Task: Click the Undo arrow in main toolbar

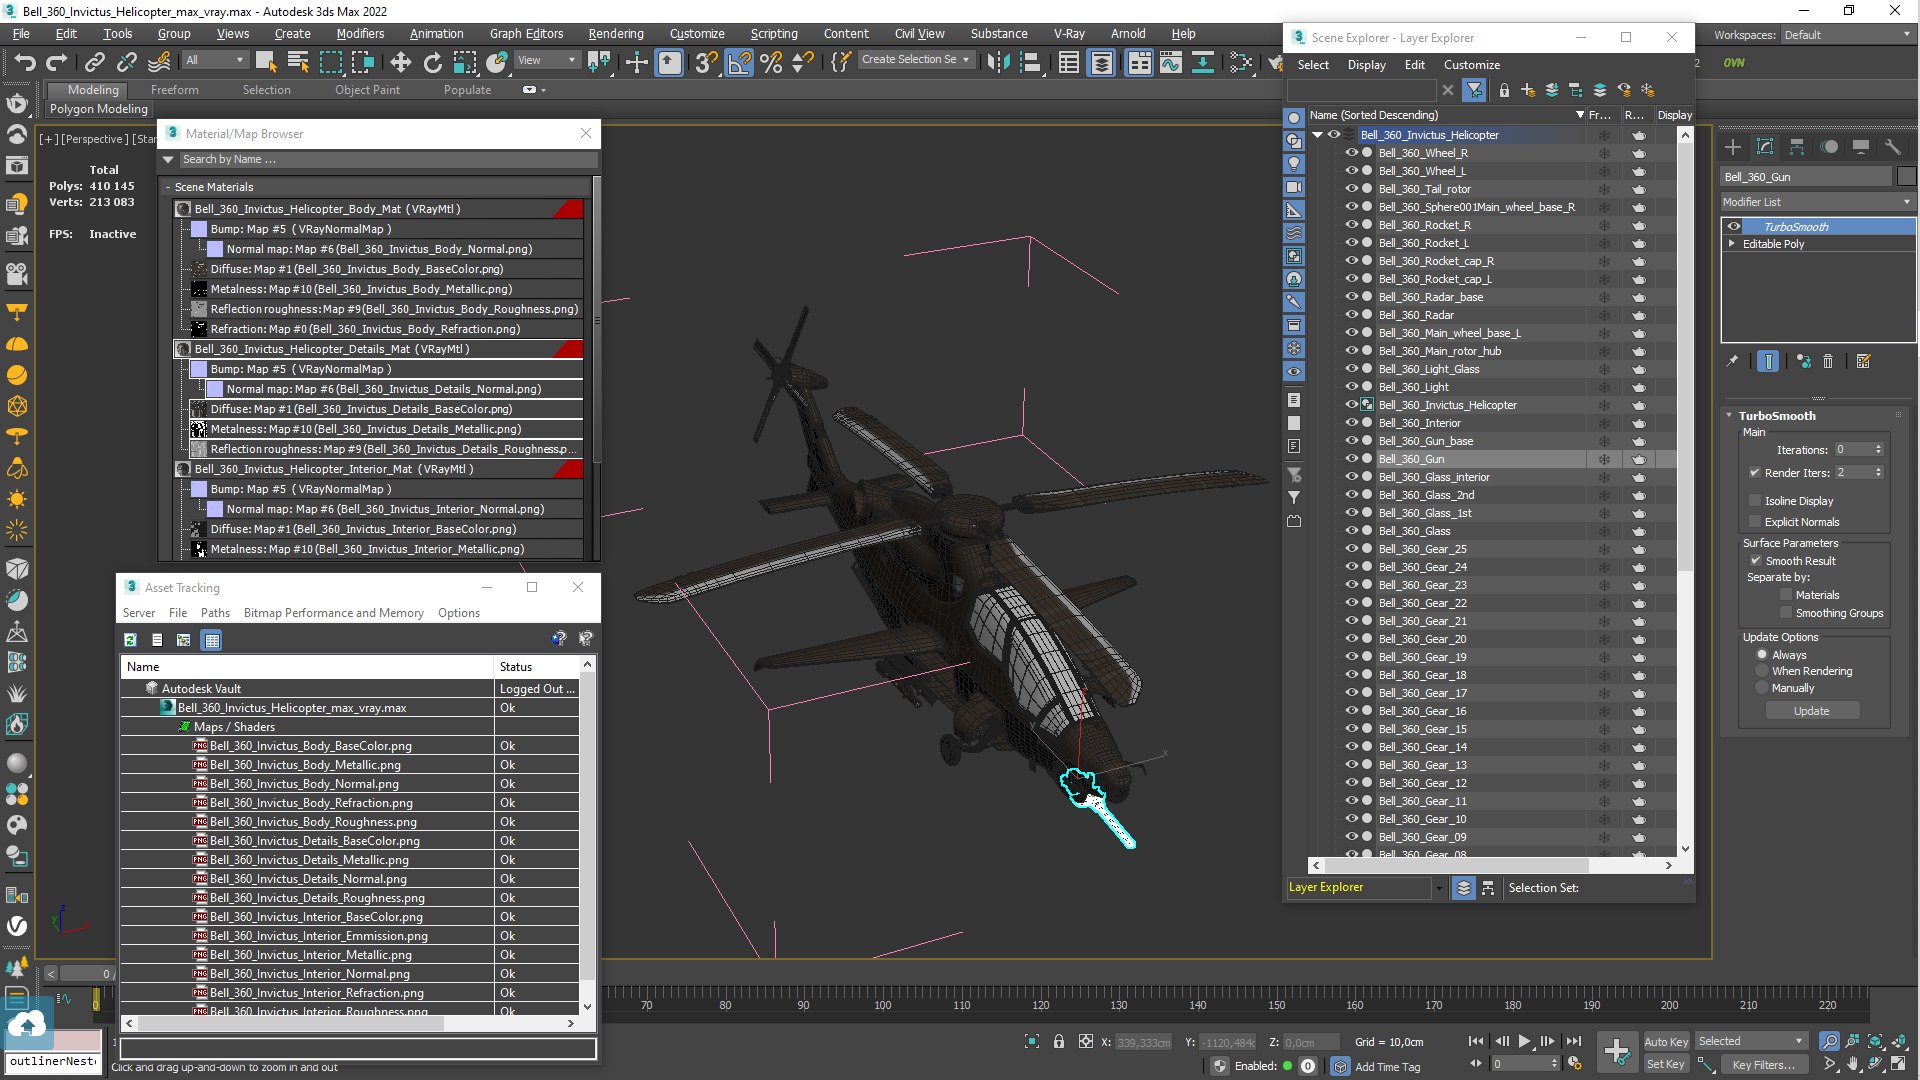Action: pyautogui.click(x=24, y=62)
